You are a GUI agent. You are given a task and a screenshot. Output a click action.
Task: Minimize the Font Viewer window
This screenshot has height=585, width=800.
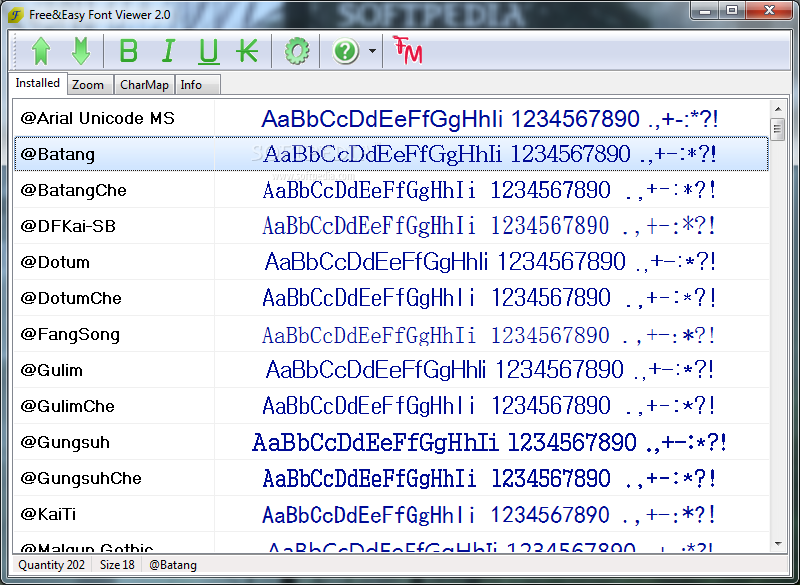tap(706, 11)
